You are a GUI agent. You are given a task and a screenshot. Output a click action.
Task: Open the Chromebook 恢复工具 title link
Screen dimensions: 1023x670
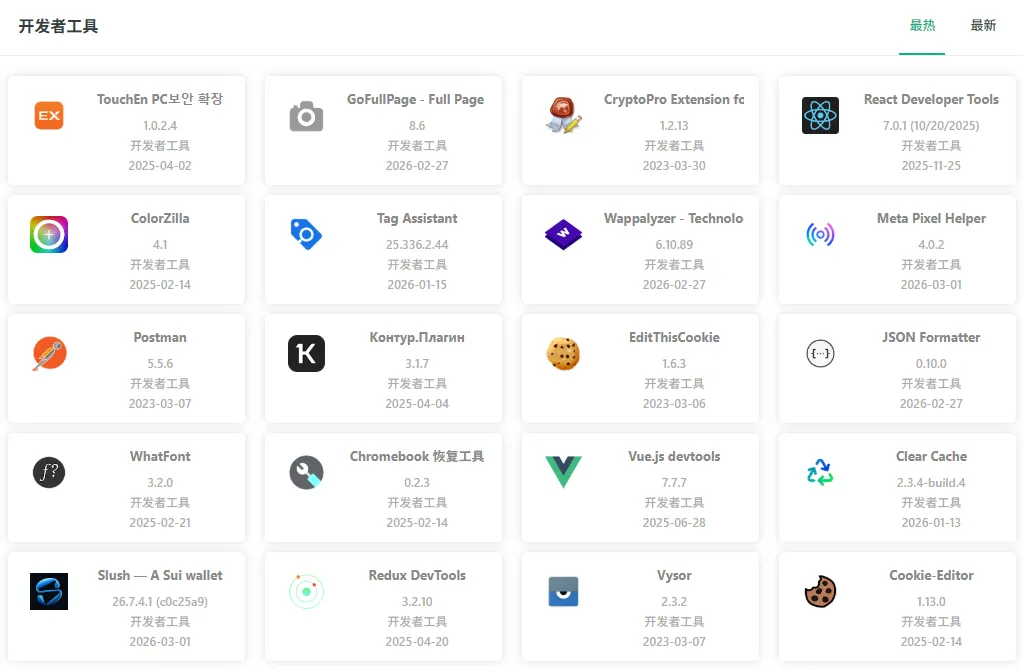[417, 456]
